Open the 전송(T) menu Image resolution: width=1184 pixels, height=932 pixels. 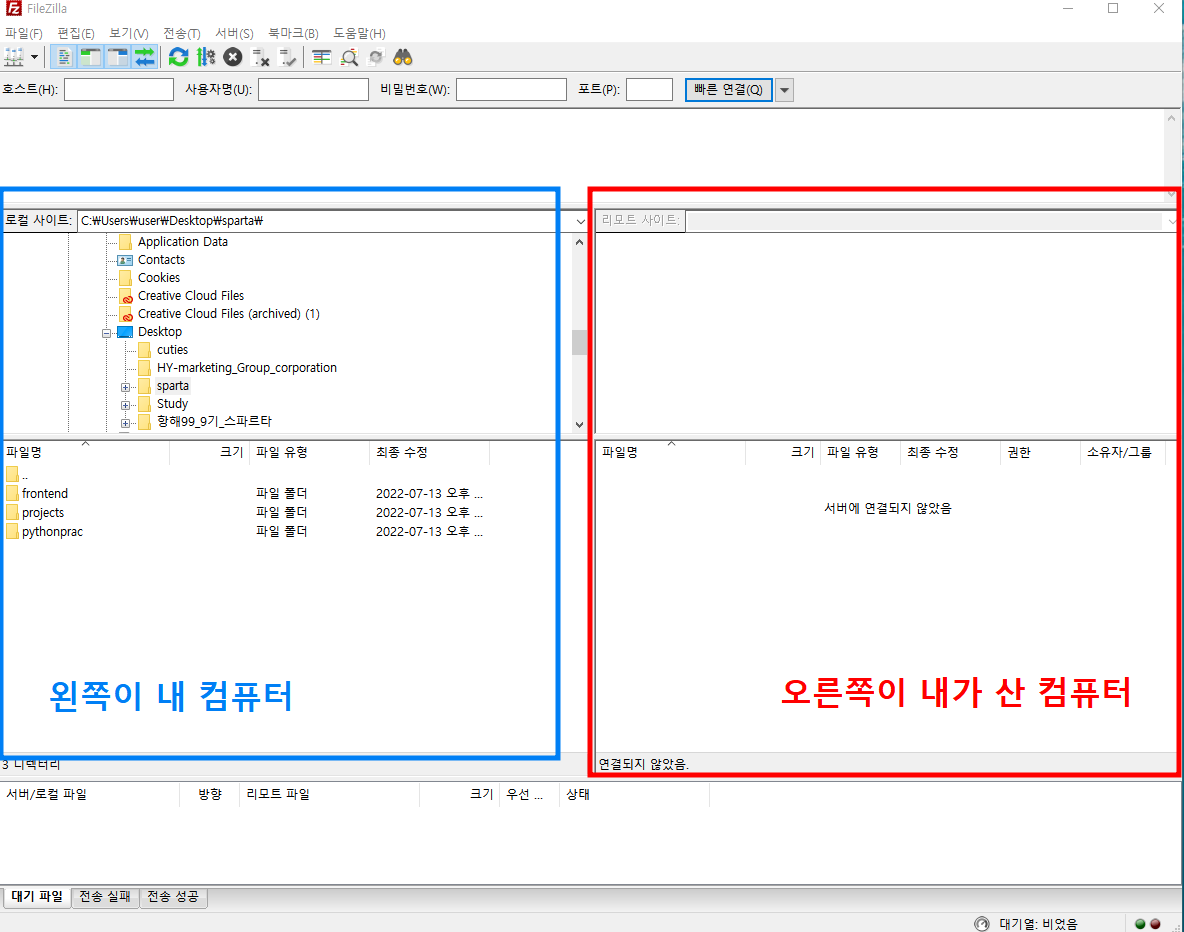181,33
